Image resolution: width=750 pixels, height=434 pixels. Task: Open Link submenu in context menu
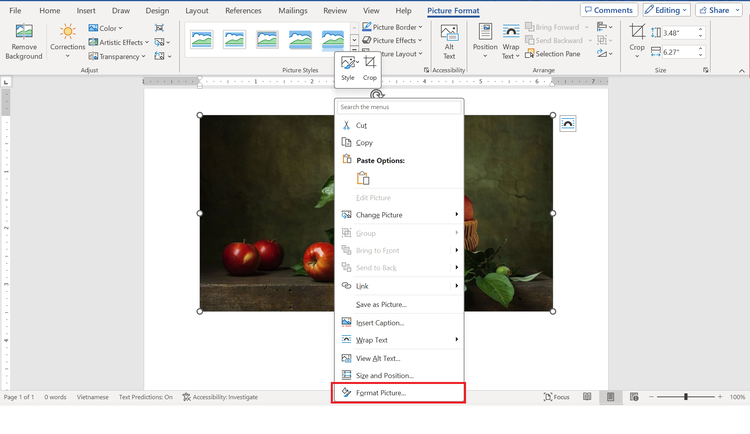(399, 286)
